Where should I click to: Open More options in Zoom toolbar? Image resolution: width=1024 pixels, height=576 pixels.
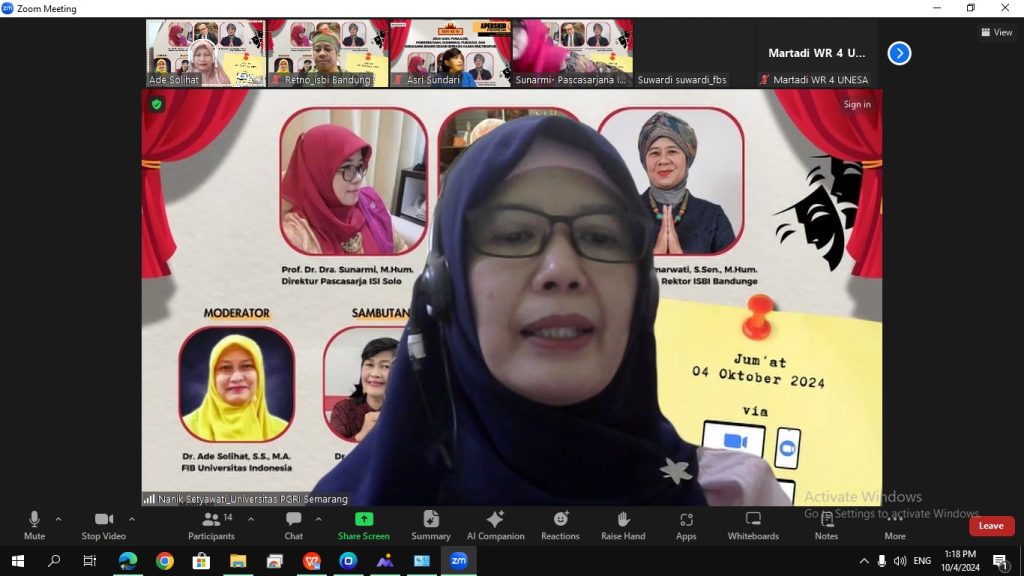(895, 526)
